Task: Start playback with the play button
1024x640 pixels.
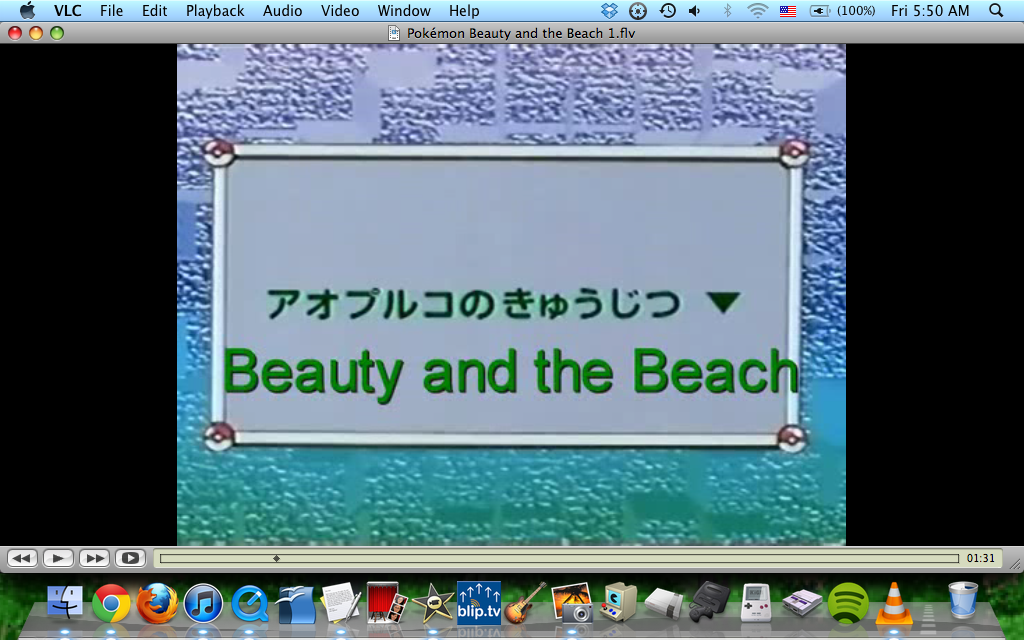Action: pos(58,558)
